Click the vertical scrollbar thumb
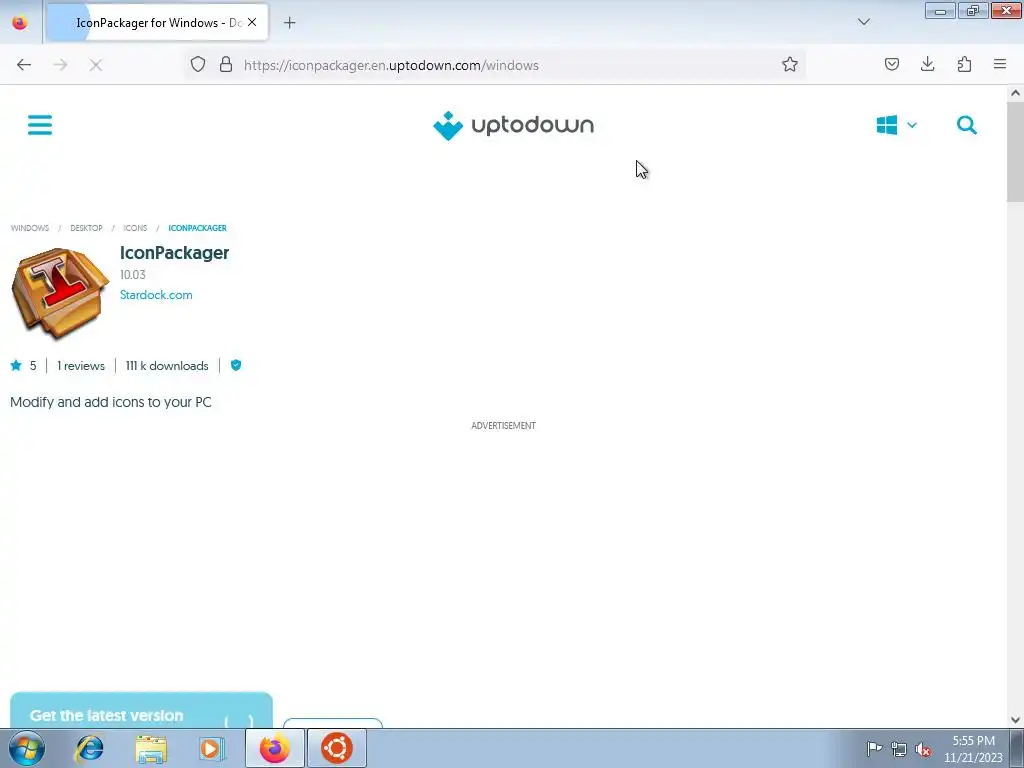Screen dimensions: 1024x768 [1015, 152]
